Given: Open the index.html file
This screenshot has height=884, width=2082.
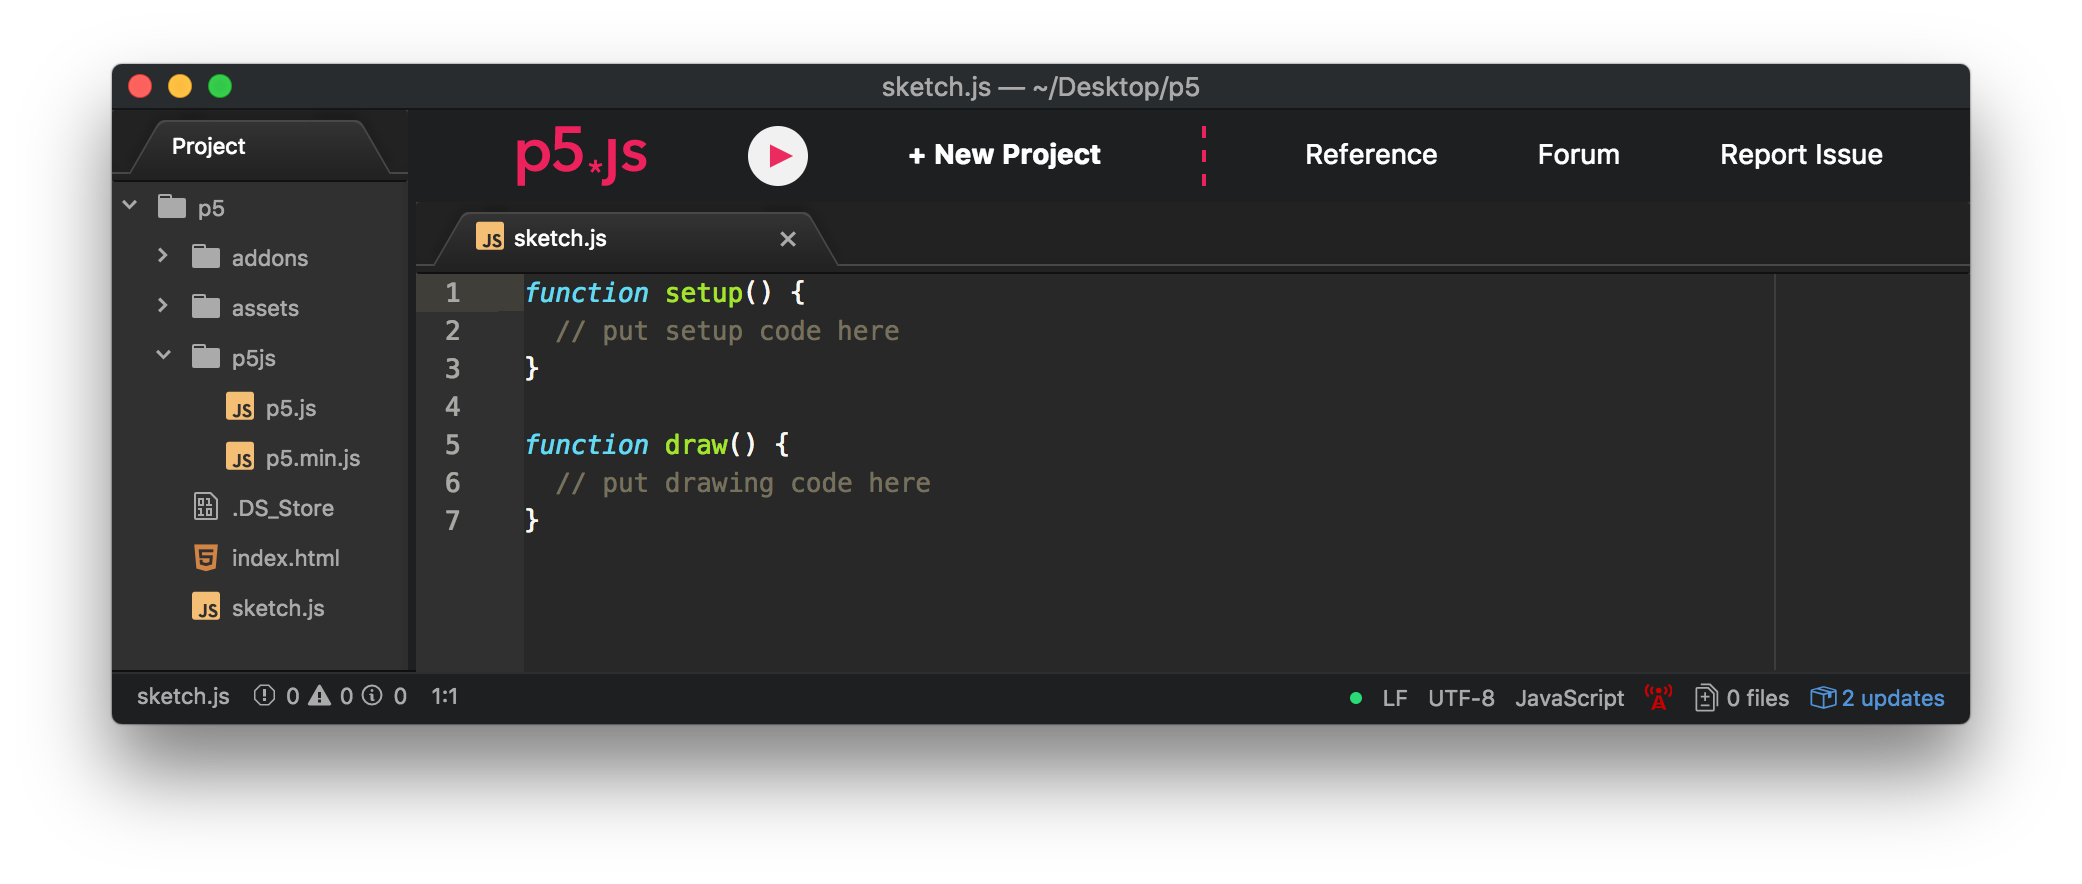Looking at the screenshot, I should tap(286, 558).
